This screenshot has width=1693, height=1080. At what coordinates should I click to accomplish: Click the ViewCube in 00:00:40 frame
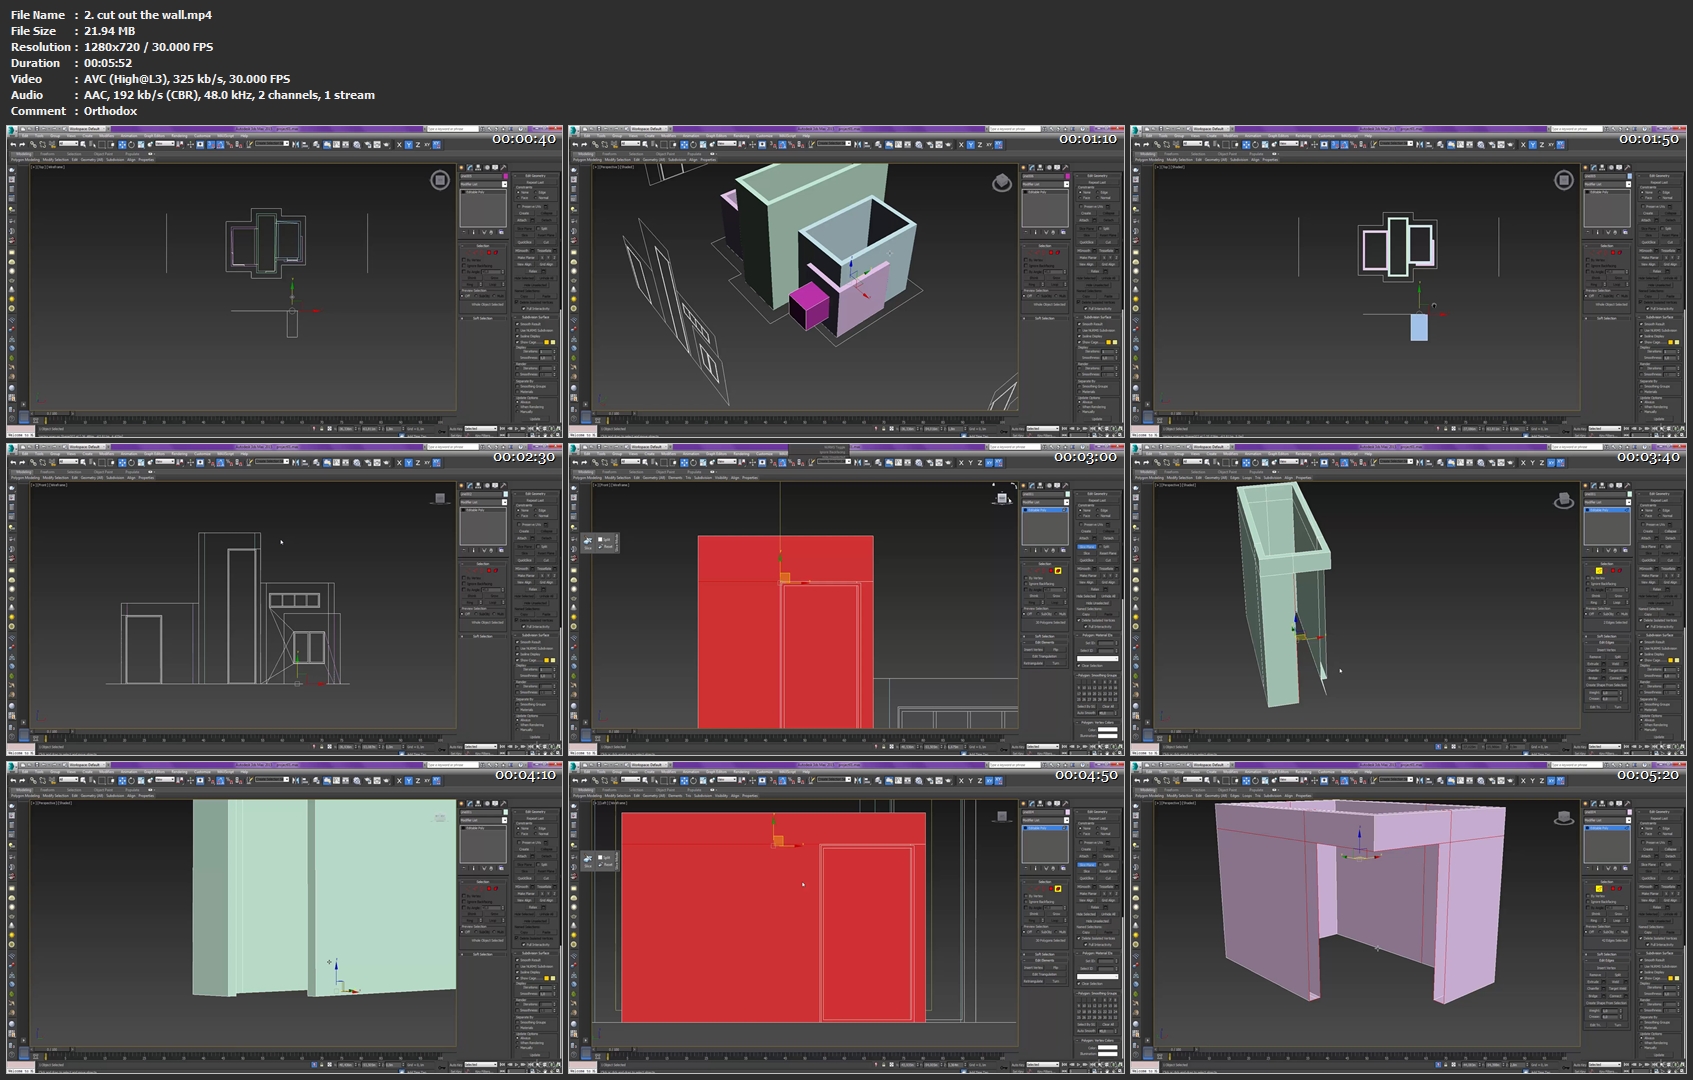coord(440,180)
